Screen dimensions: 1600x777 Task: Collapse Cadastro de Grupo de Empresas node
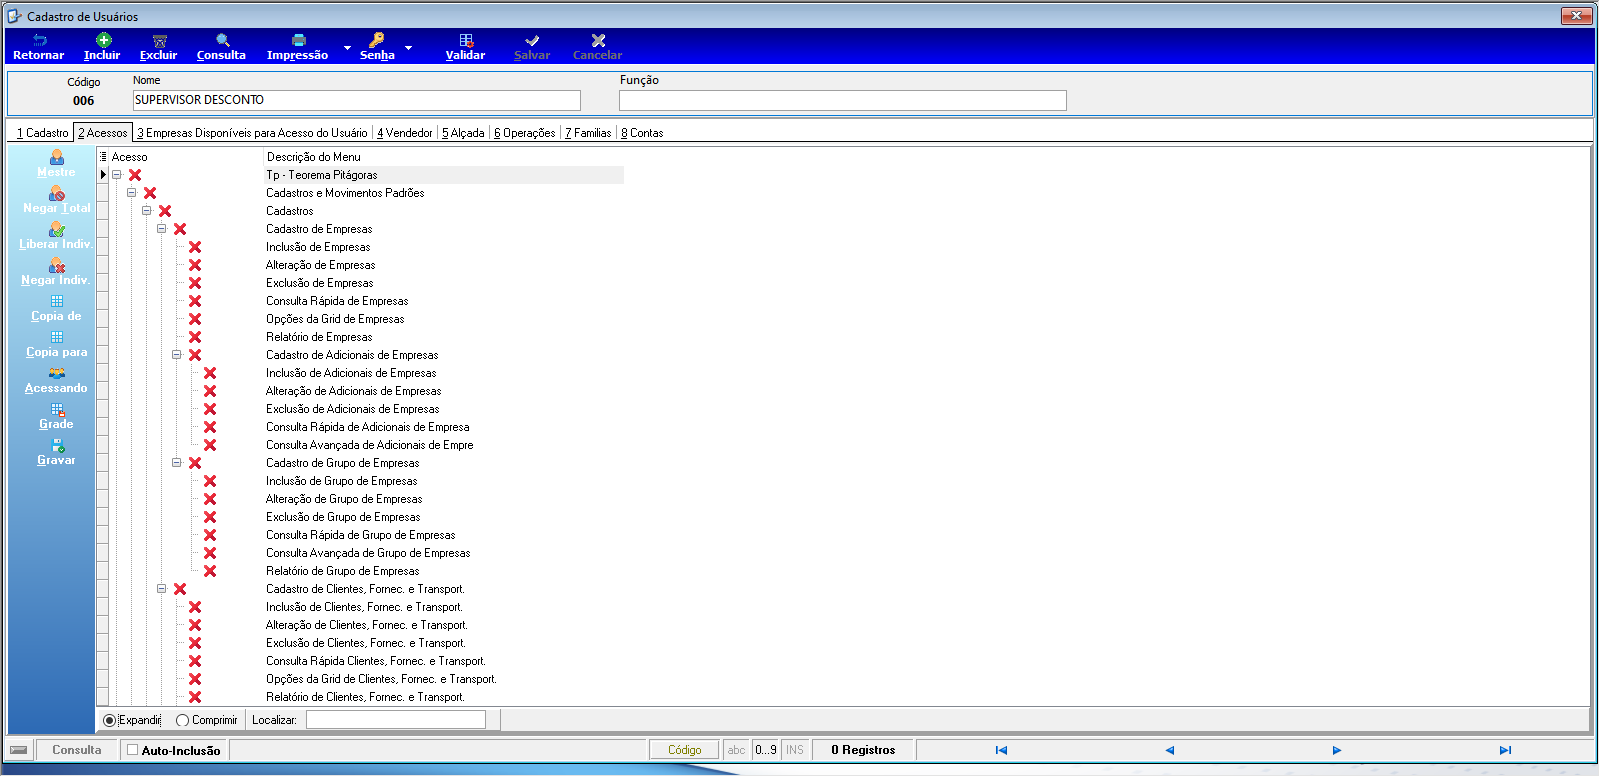[x=177, y=463]
